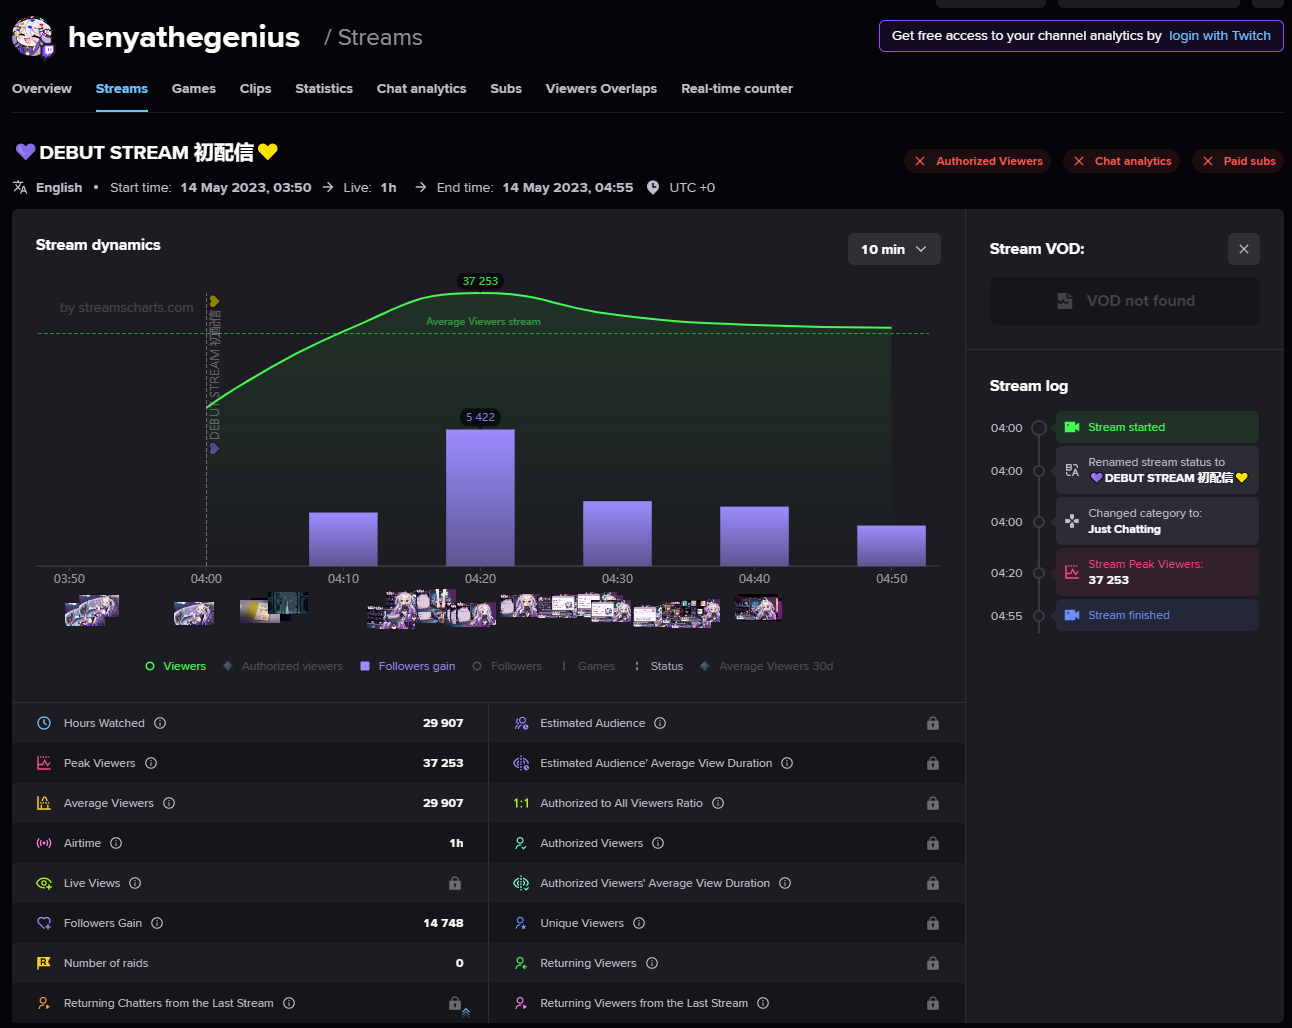Click info icon next to Average Viewers
1292x1028 pixels.
coord(169,803)
